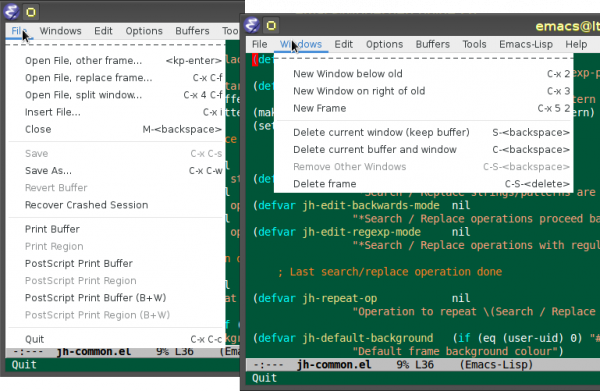
Task: Open Edit menu in left window
Action: click(x=103, y=31)
